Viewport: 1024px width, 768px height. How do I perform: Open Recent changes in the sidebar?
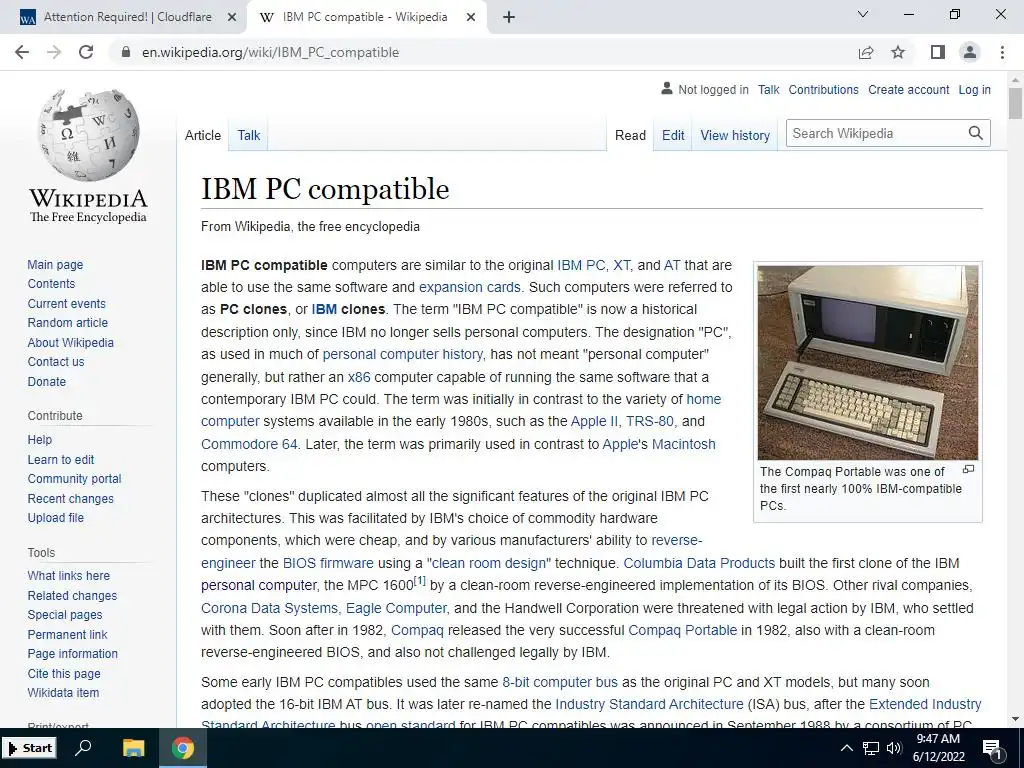(x=71, y=499)
